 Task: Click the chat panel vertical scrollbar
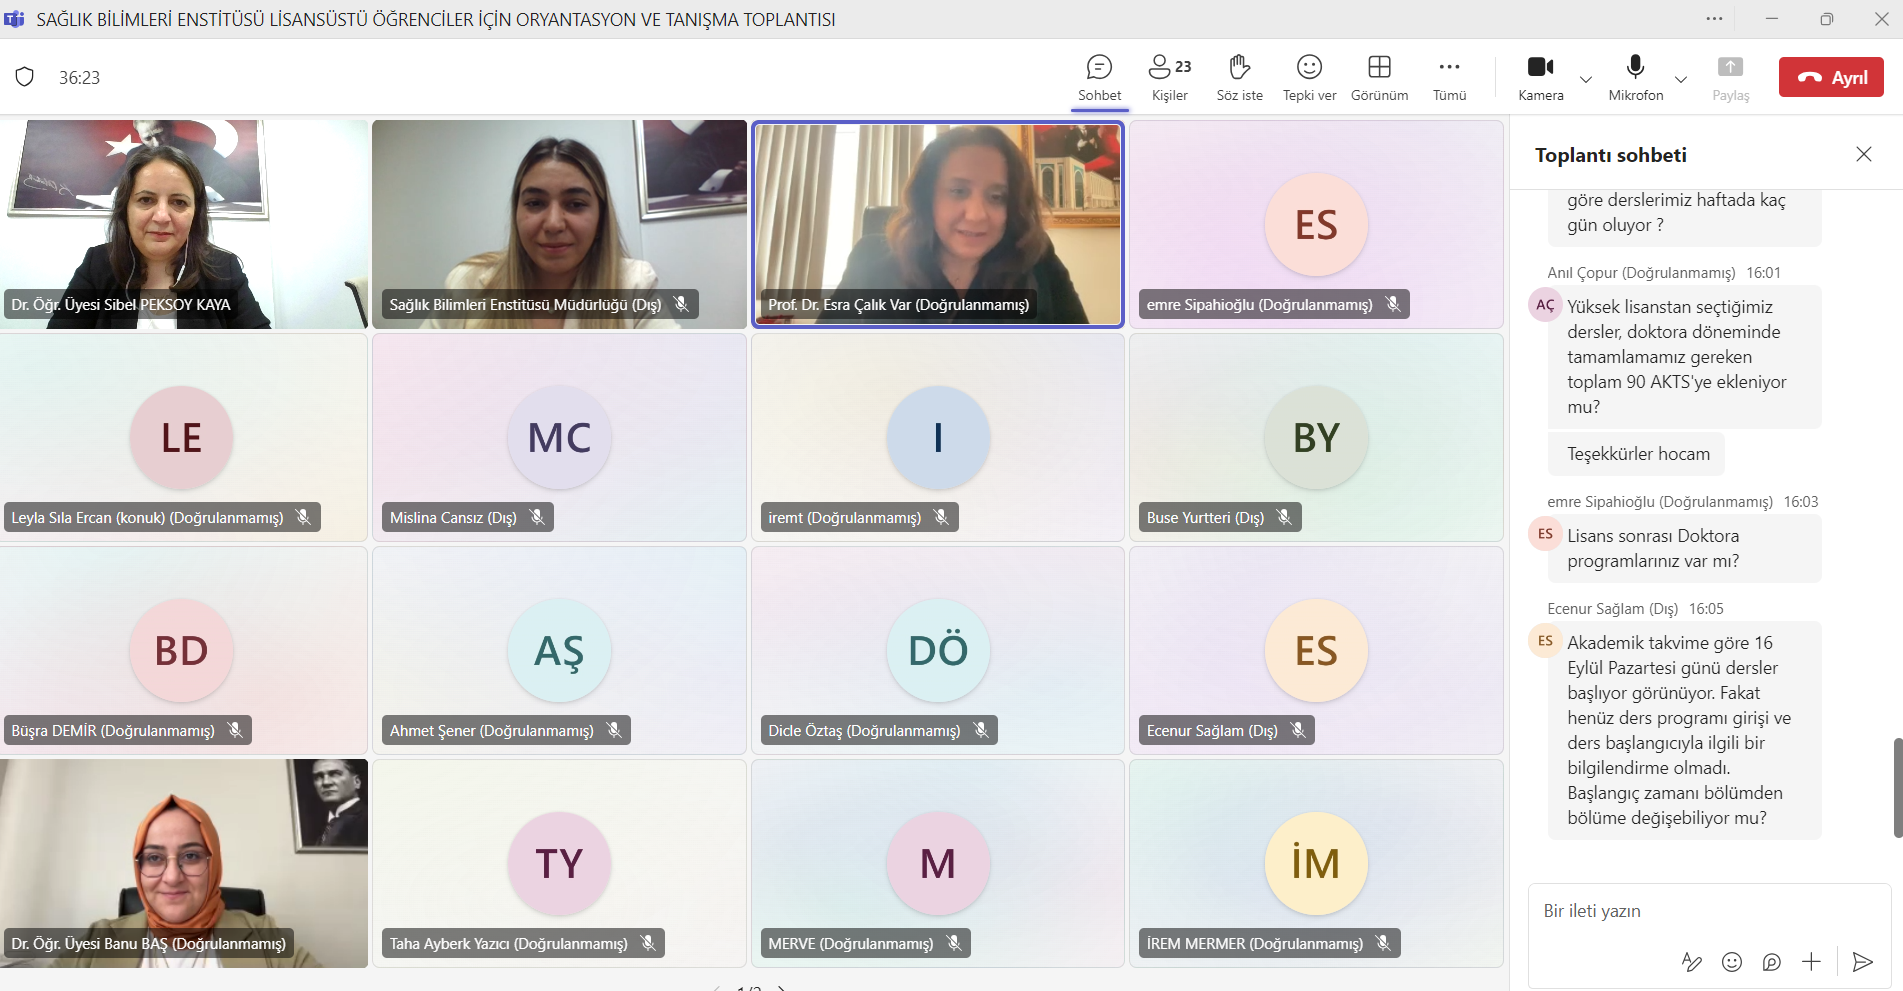tap(1897, 787)
